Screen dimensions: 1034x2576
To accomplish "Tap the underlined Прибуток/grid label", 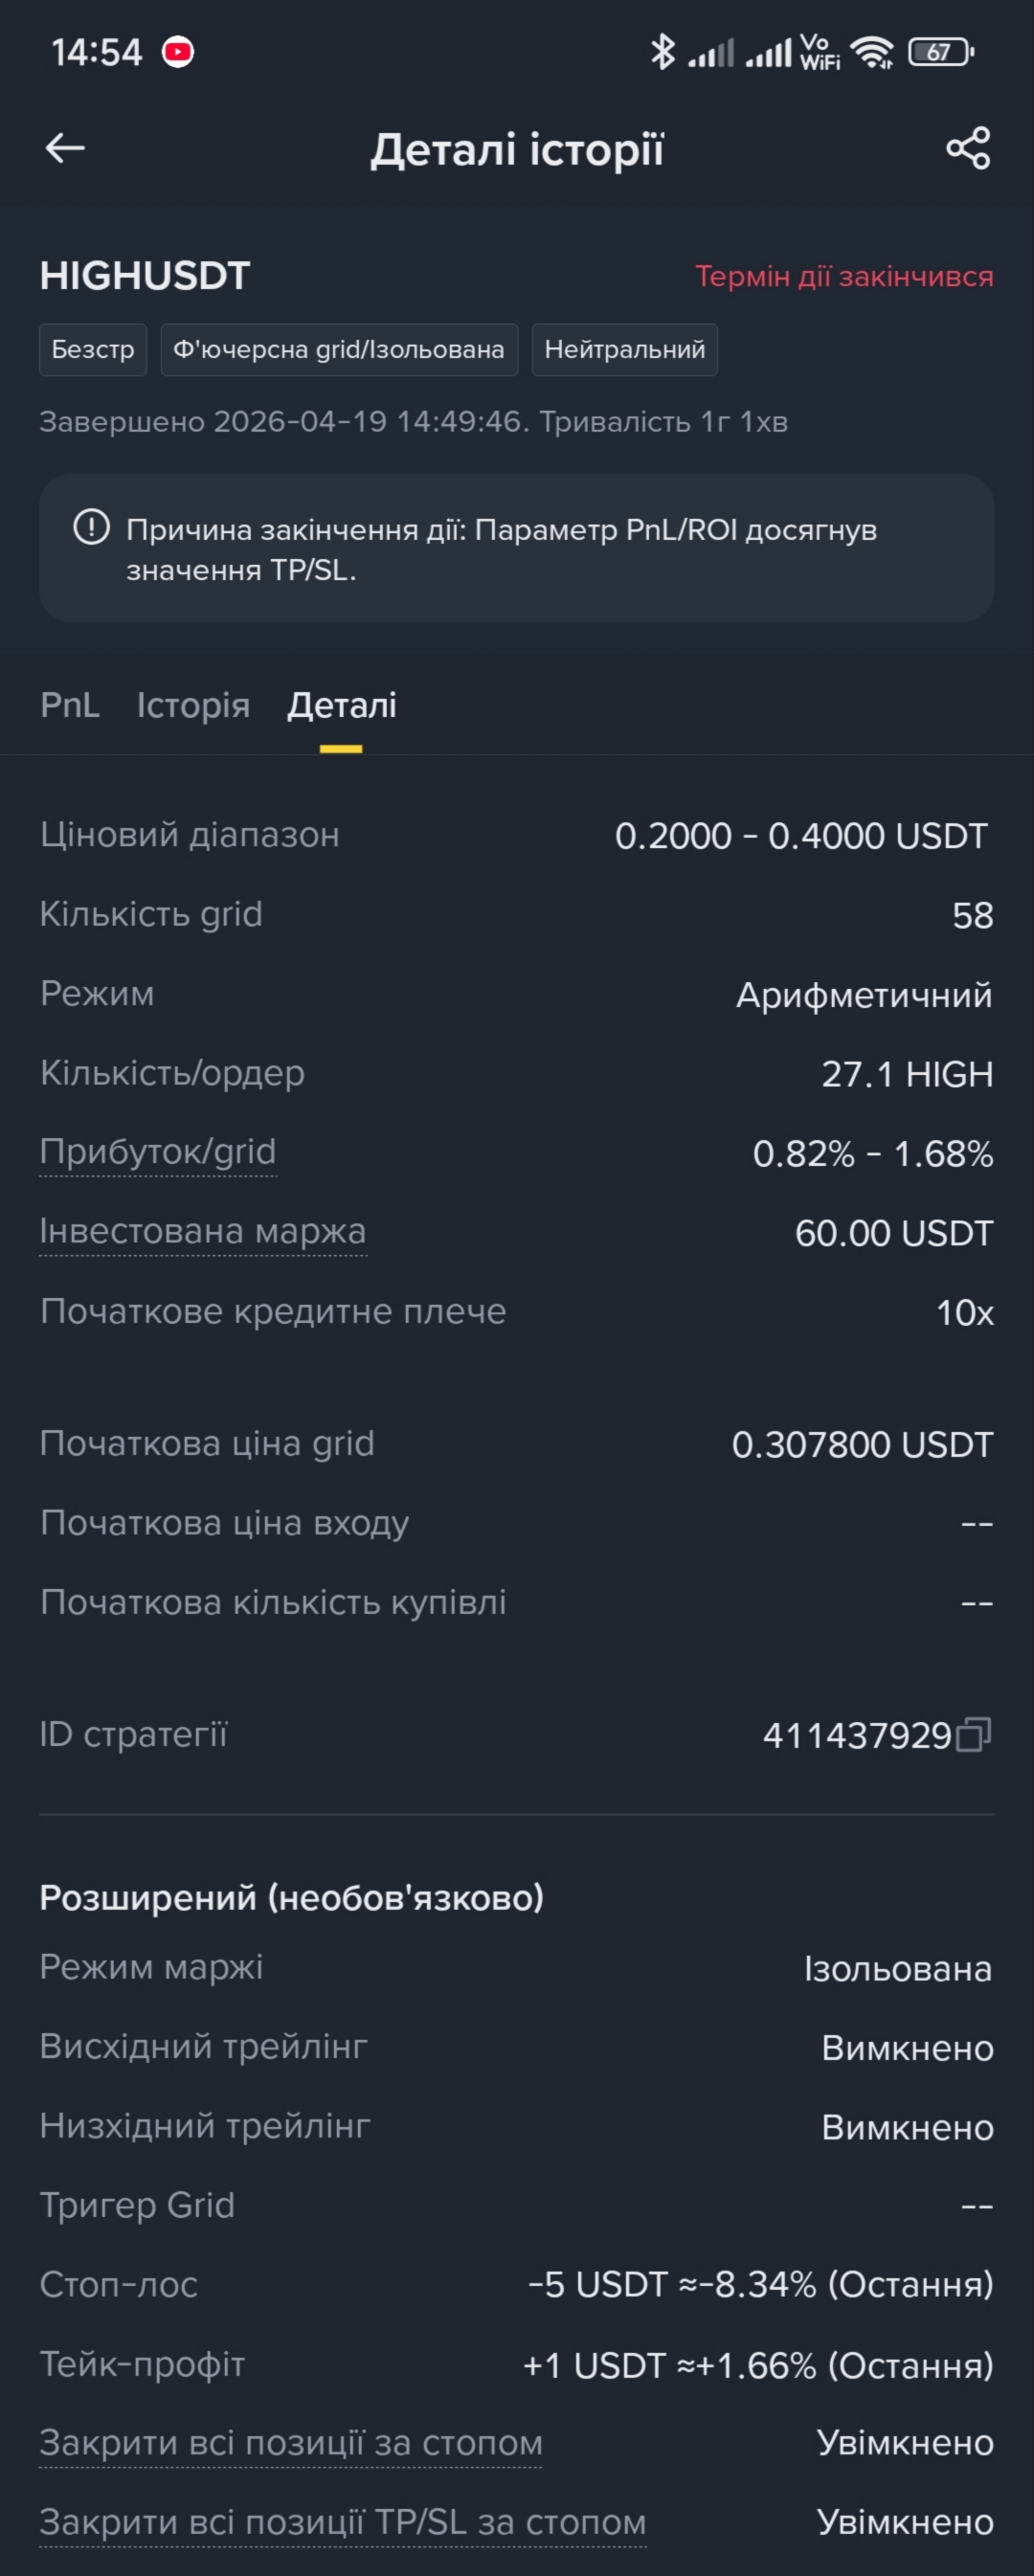I will point(158,1152).
